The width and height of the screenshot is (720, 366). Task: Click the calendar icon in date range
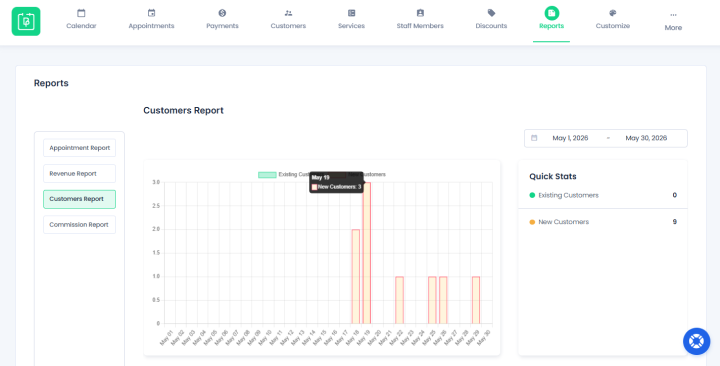click(534, 138)
